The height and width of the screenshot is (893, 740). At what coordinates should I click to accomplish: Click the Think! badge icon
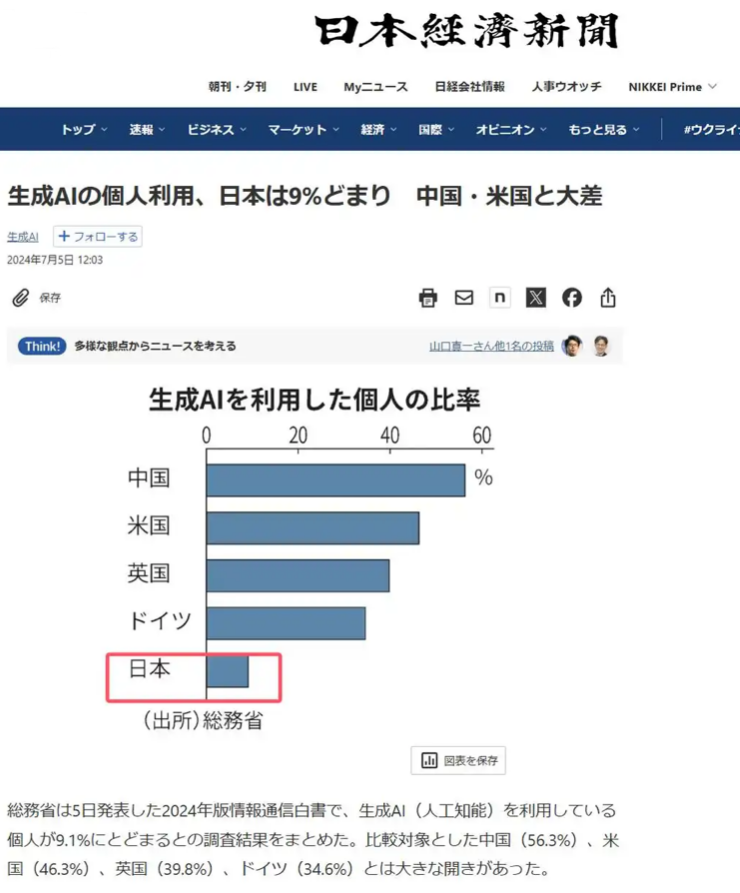click(42, 346)
